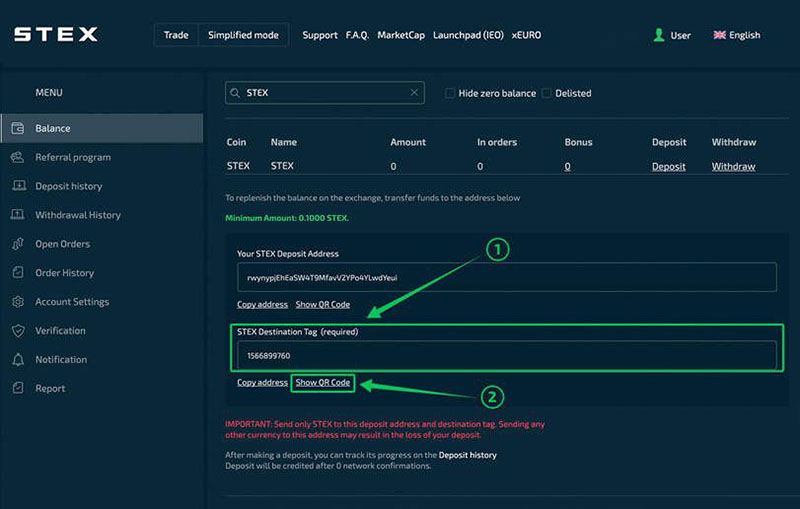Select Balance in the menu
This screenshot has width=800, height=509.
pyautogui.click(x=102, y=128)
